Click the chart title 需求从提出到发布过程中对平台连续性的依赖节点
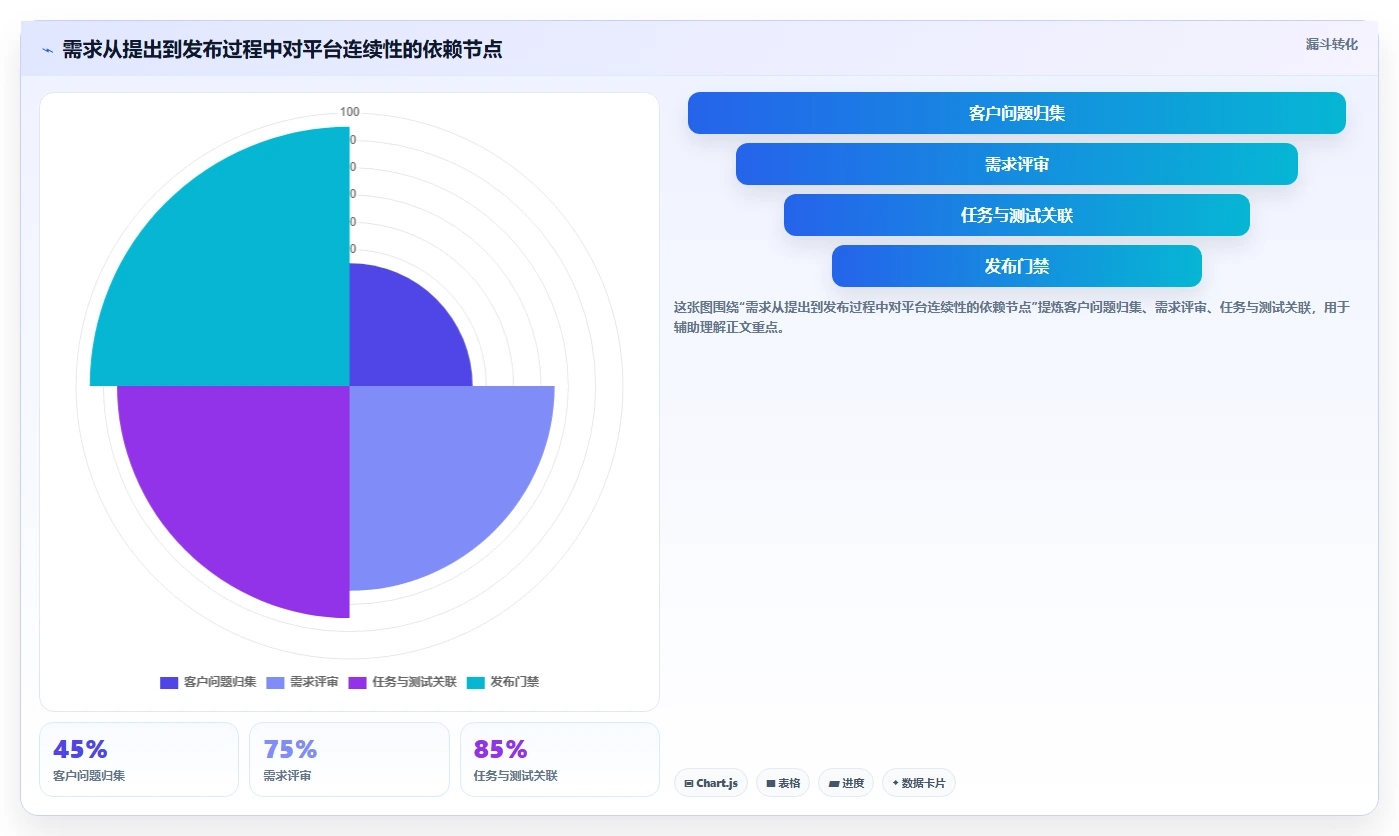The width and height of the screenshot is (1399, 836). coord(282,49)
